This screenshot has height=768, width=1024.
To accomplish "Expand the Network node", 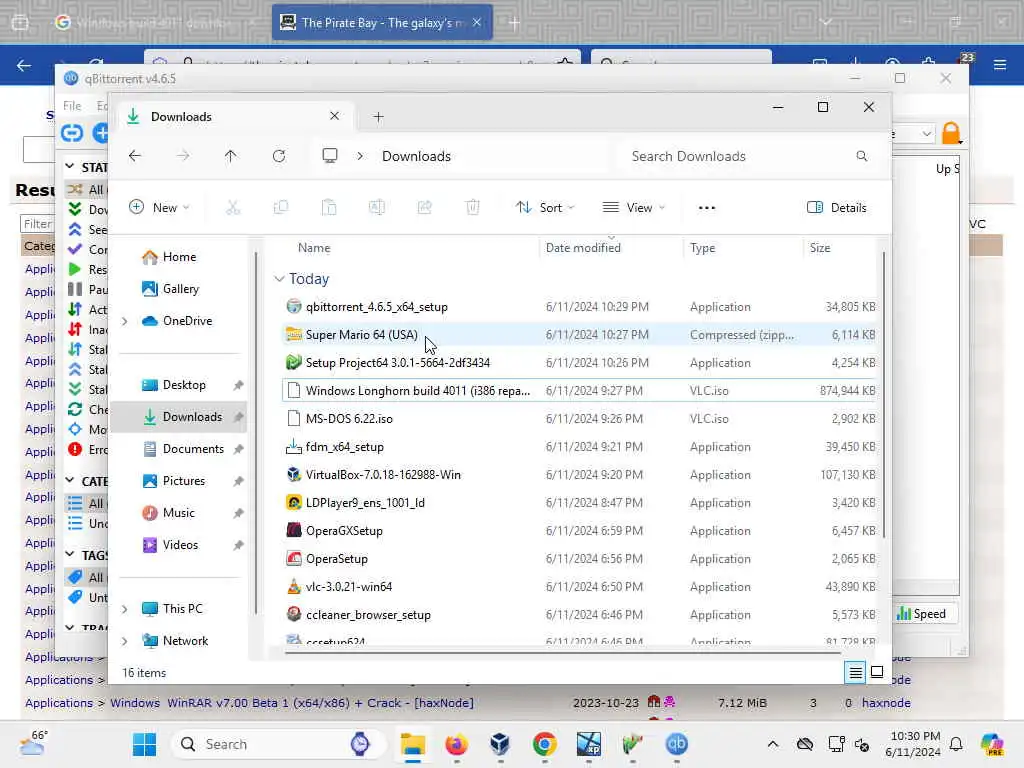I will [125, 641].
